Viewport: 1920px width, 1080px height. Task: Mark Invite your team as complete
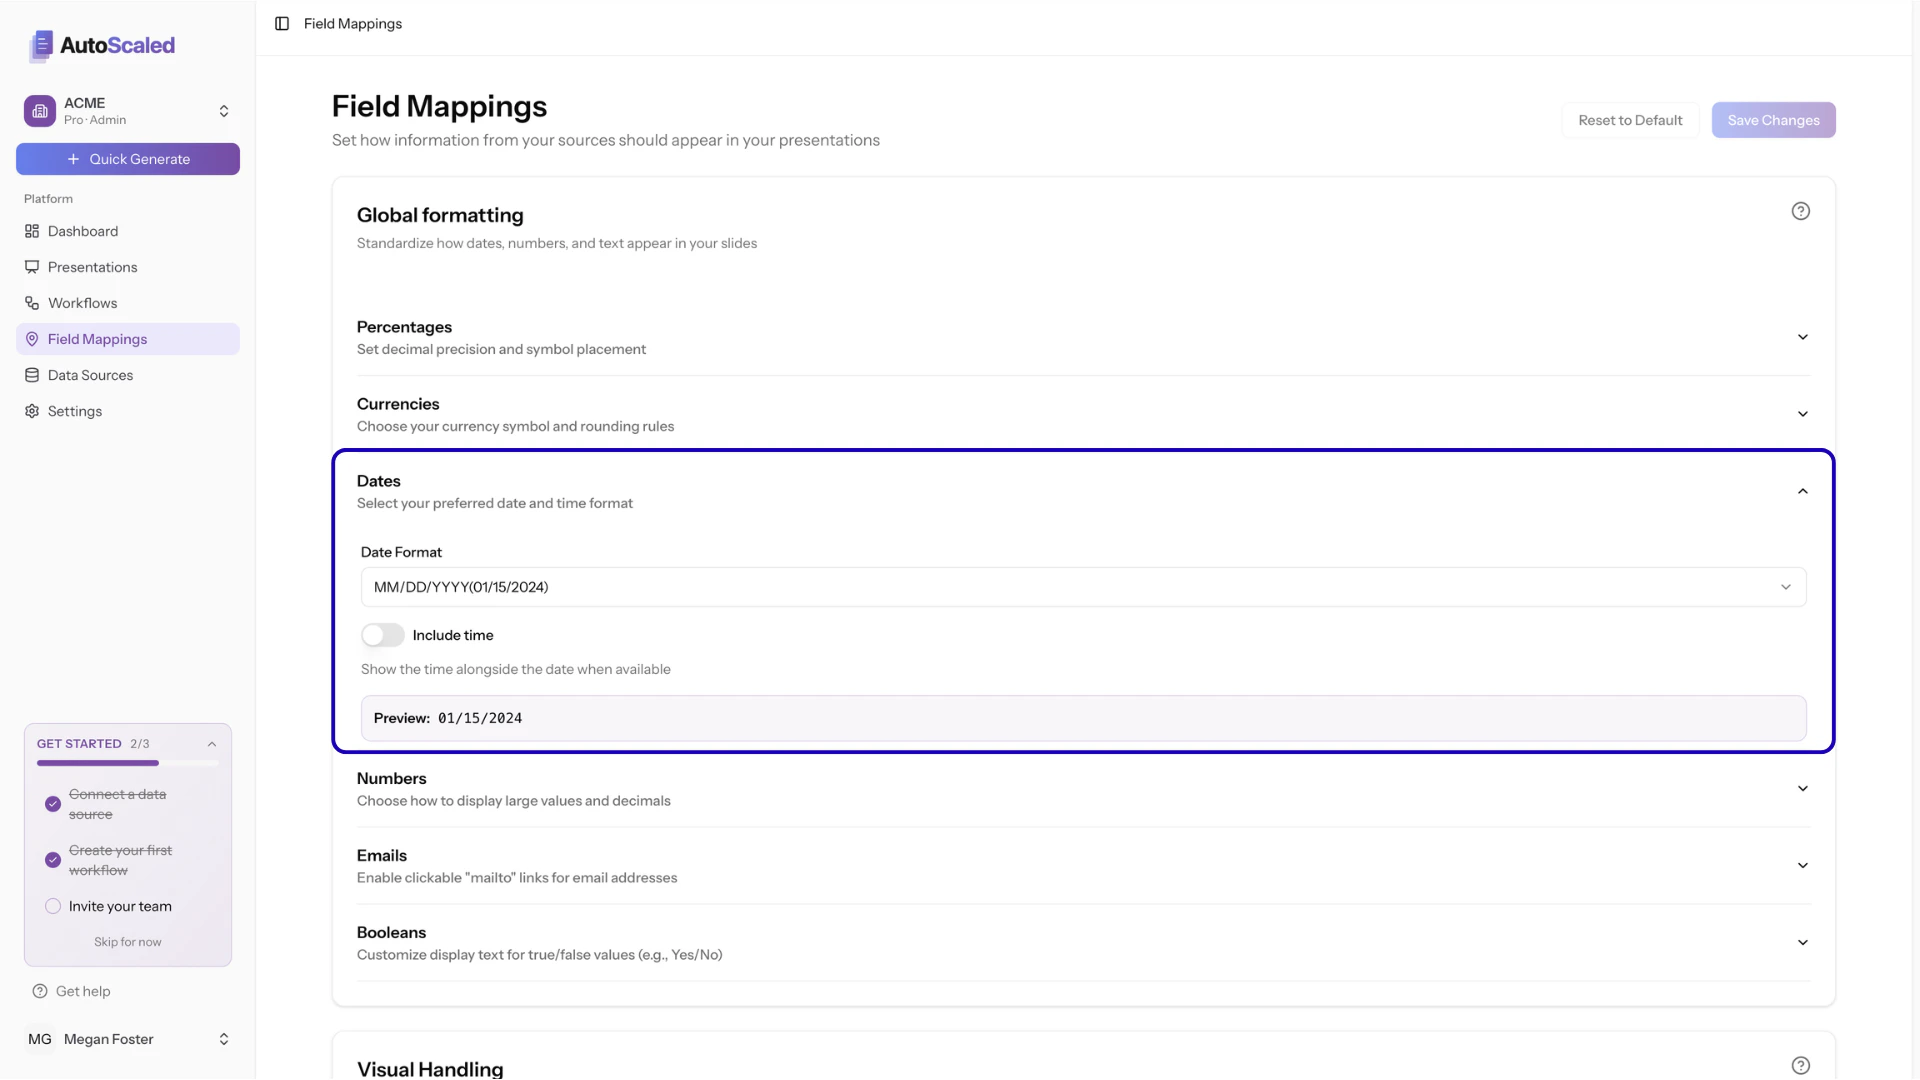[52, 906]
